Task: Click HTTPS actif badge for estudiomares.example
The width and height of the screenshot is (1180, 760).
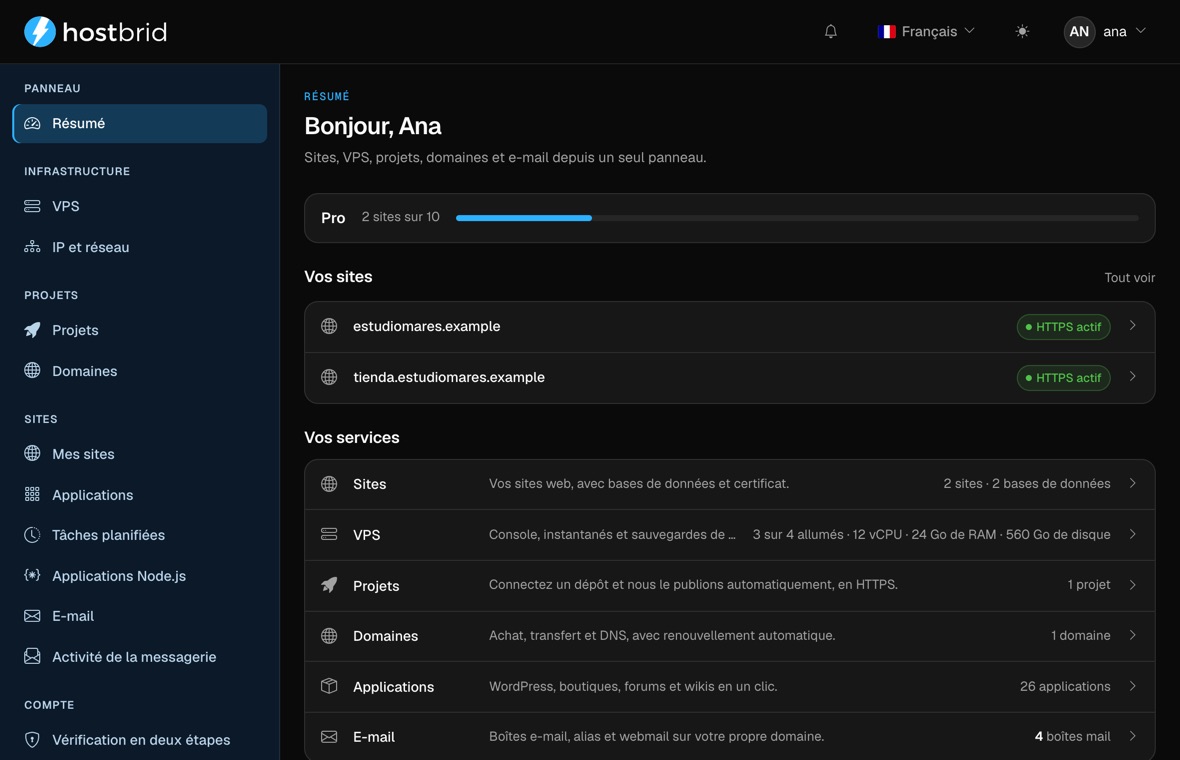Action: (x=1063, y=327)
